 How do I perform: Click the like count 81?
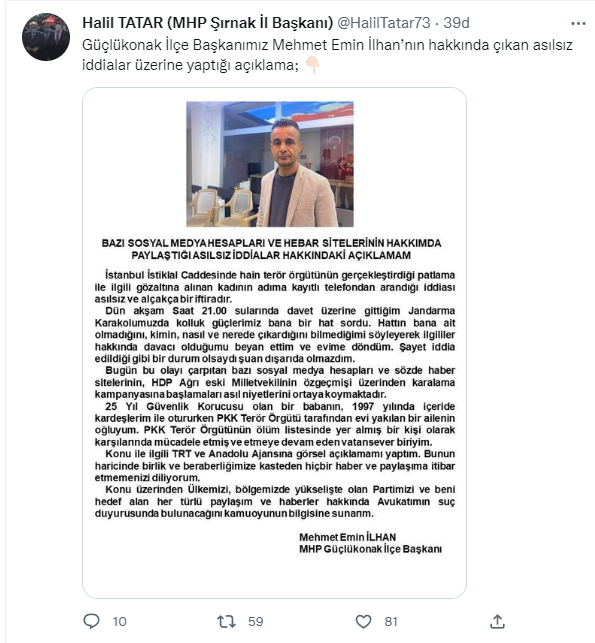point(391,622)
